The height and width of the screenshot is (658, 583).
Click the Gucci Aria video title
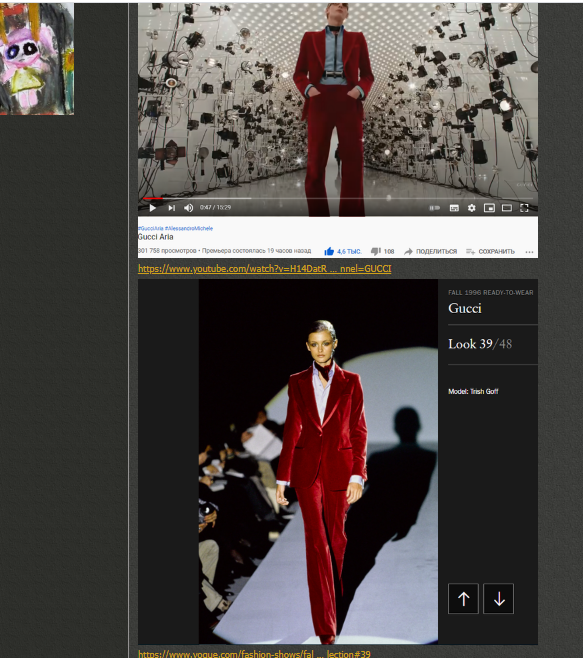click(156, 237)
